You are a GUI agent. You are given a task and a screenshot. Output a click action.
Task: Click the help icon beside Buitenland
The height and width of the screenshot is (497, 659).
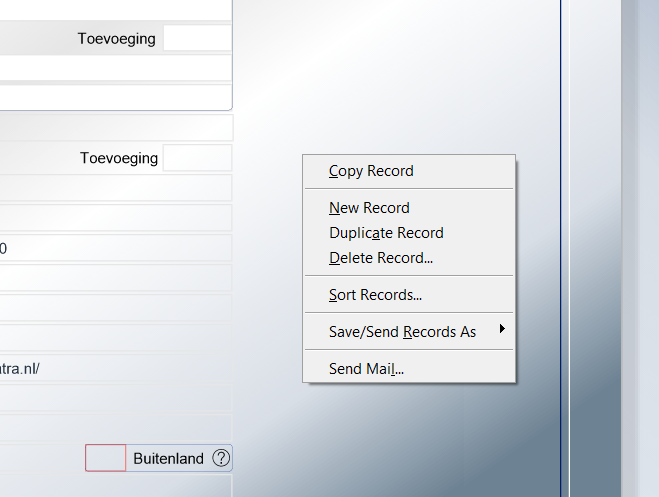coord(221,459)
